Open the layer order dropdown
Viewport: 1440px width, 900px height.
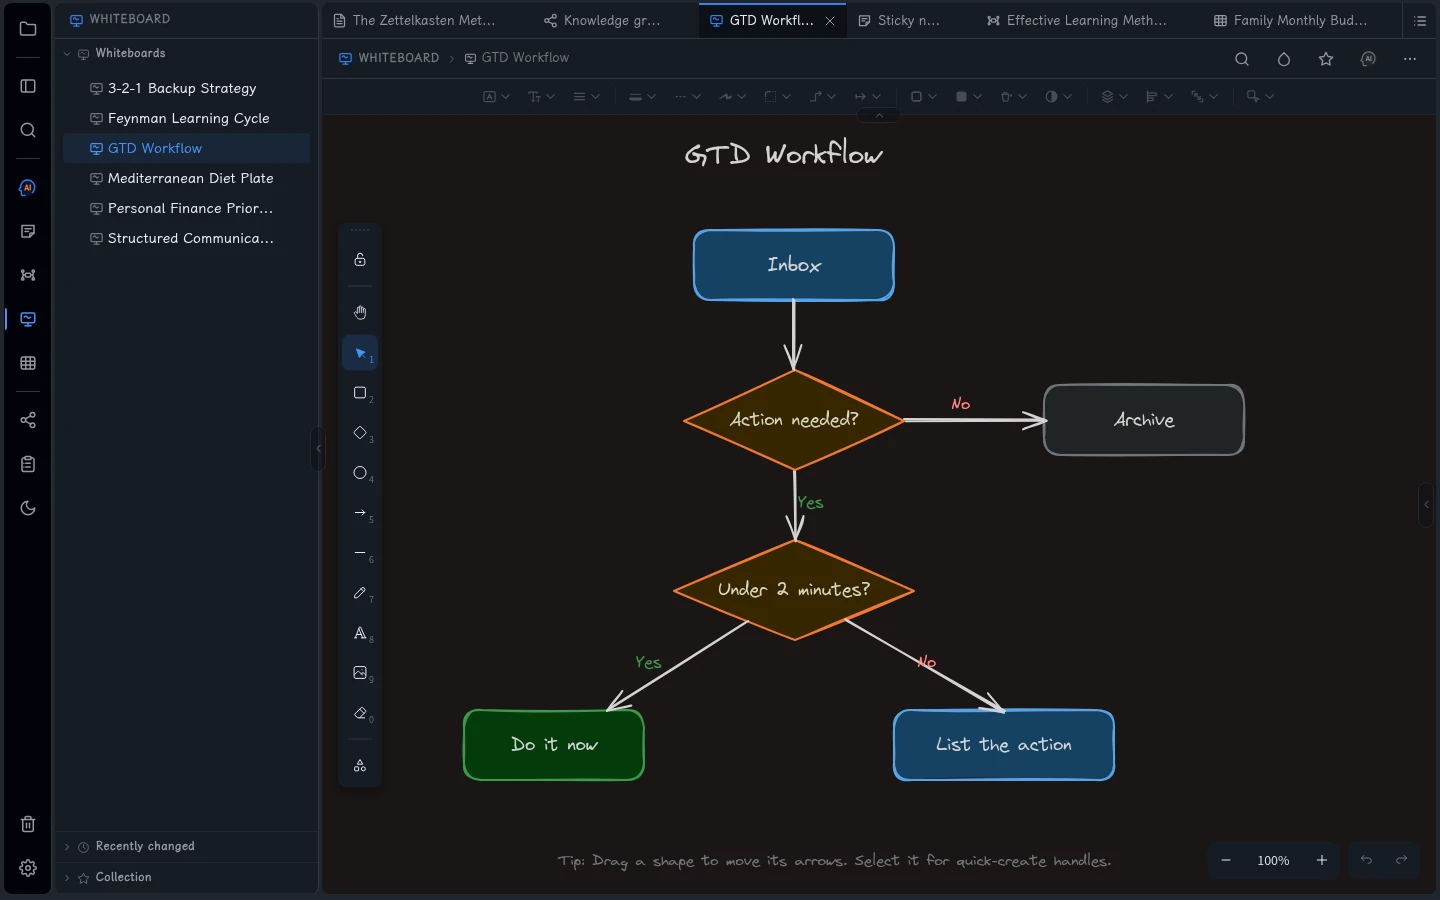(1114, 97)
